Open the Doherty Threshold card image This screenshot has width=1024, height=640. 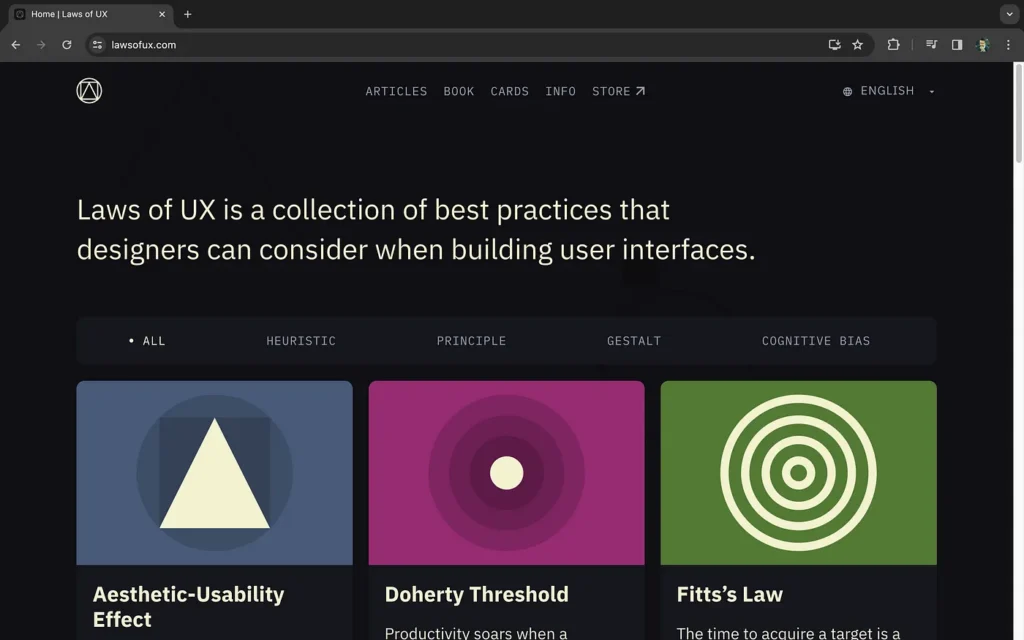tap(506, 473)
